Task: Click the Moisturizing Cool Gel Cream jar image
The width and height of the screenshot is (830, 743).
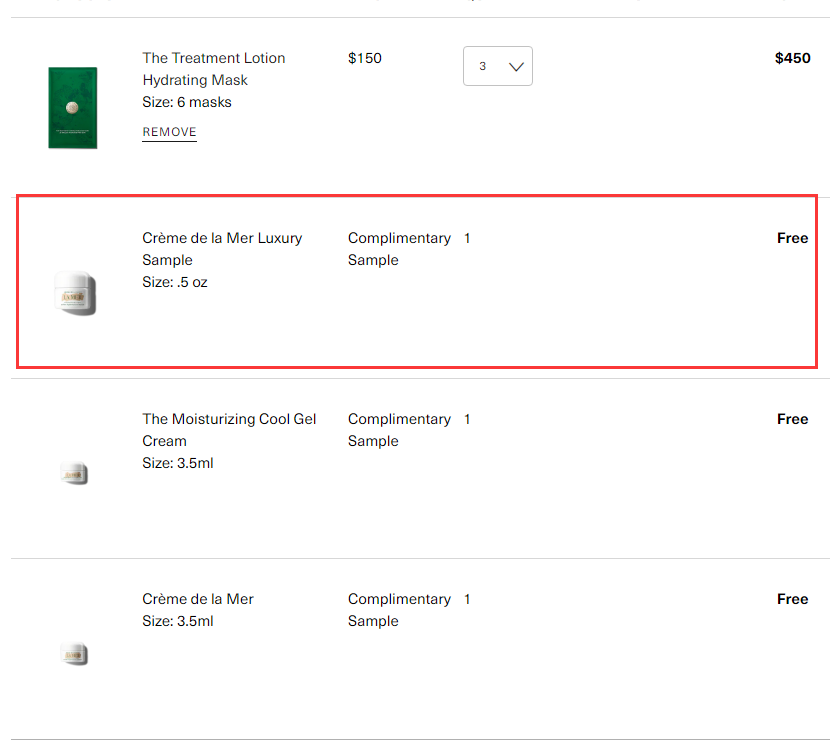Action: [74, 473]
